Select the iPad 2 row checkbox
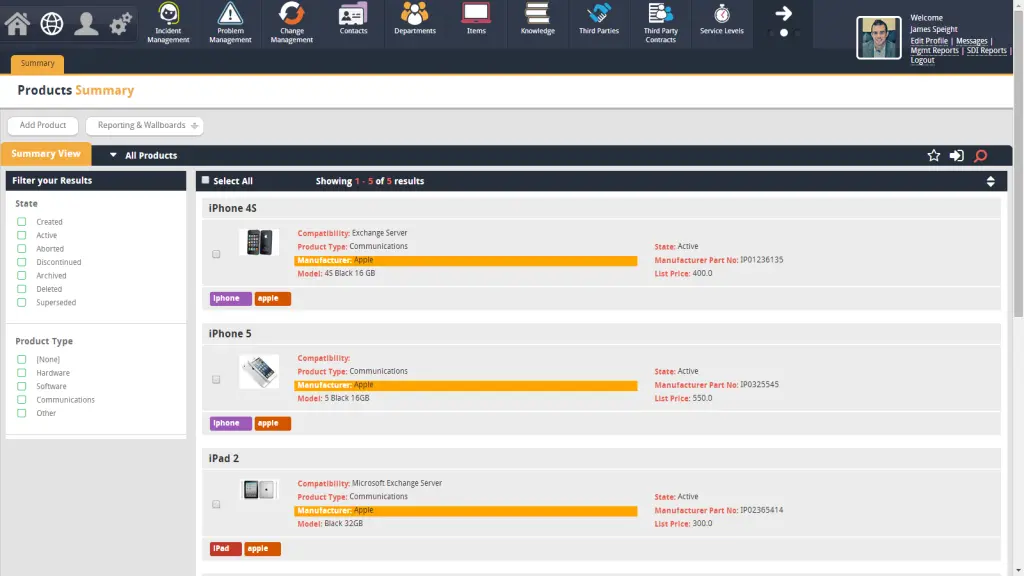Image resolution: width=1024 pixels, height=576 pixels. (216, 504)
